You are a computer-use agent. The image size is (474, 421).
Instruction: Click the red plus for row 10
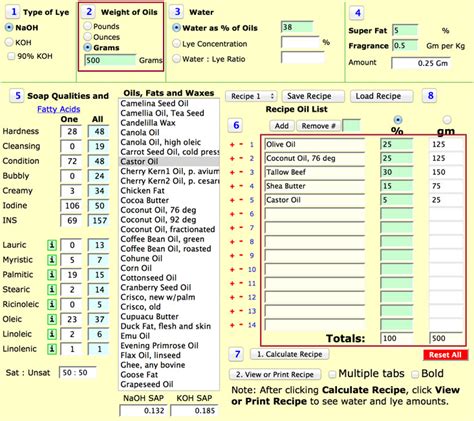click(232, 270)
